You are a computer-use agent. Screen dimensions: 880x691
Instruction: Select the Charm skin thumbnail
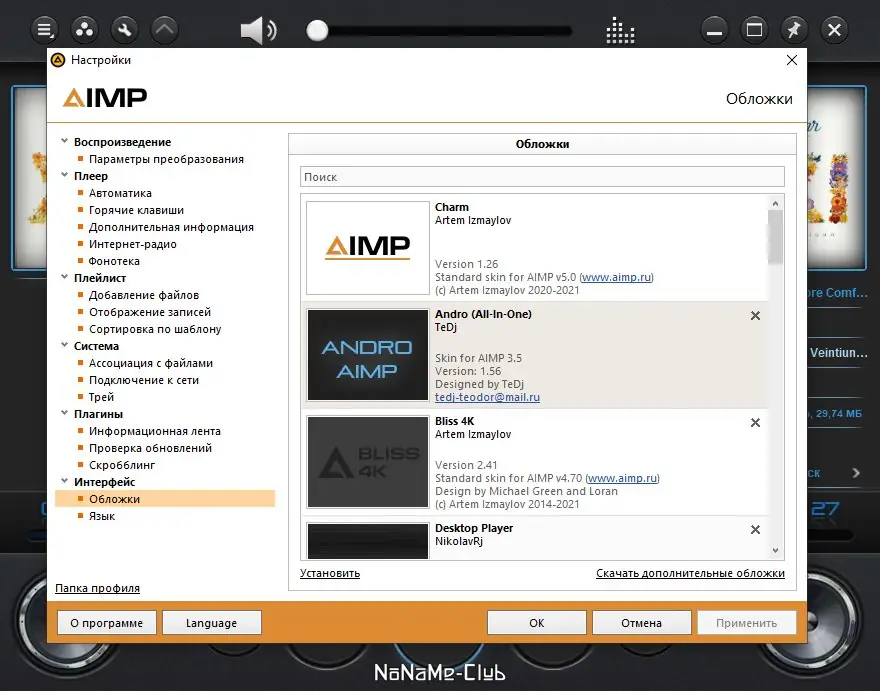coord(368,248)
